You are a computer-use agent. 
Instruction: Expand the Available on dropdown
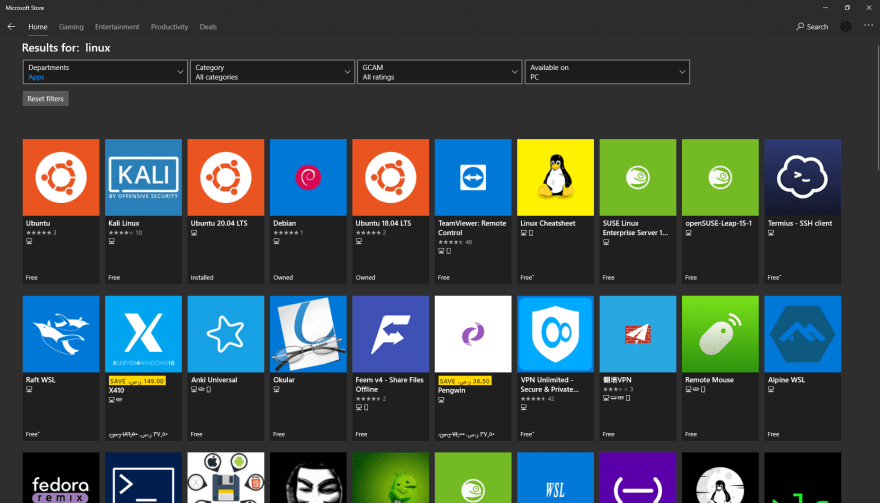(x=607, y=72)
